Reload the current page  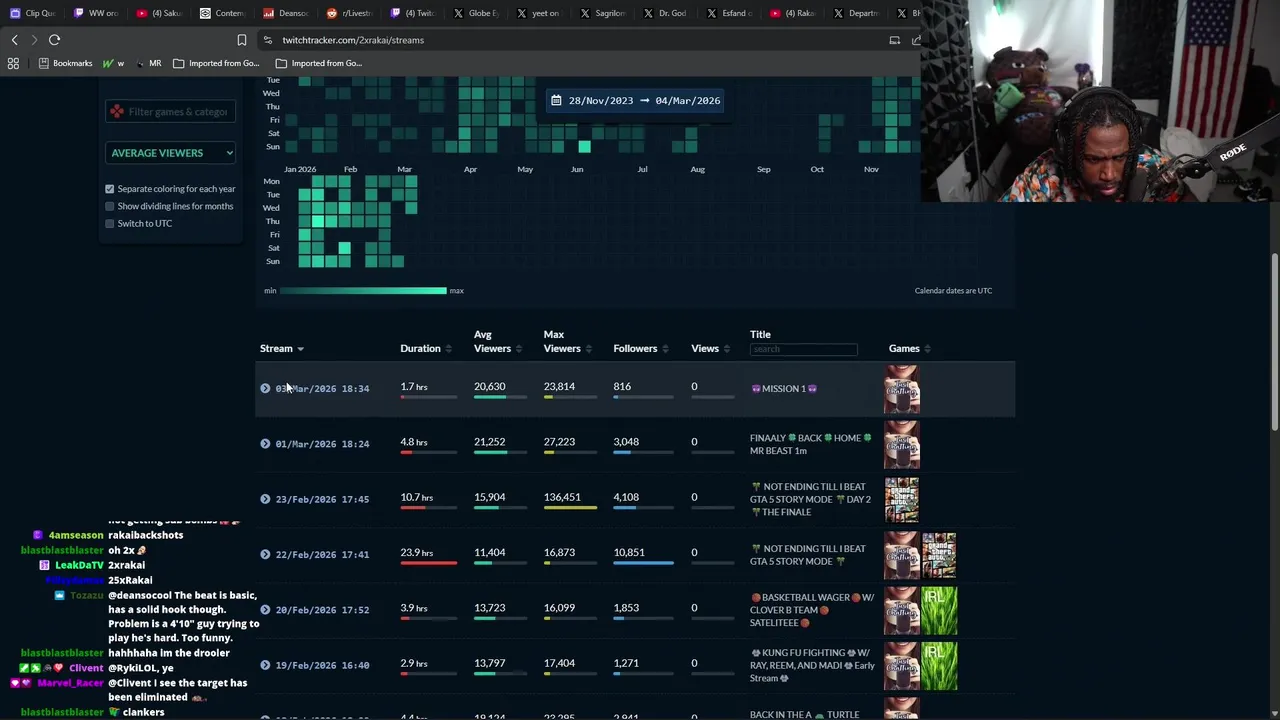pos(54,40)
